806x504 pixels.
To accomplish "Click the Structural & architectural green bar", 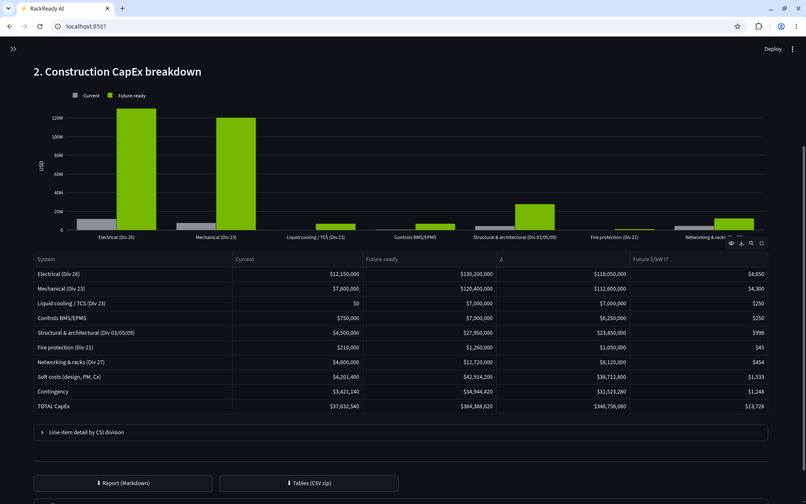I will tap(535, 217).
